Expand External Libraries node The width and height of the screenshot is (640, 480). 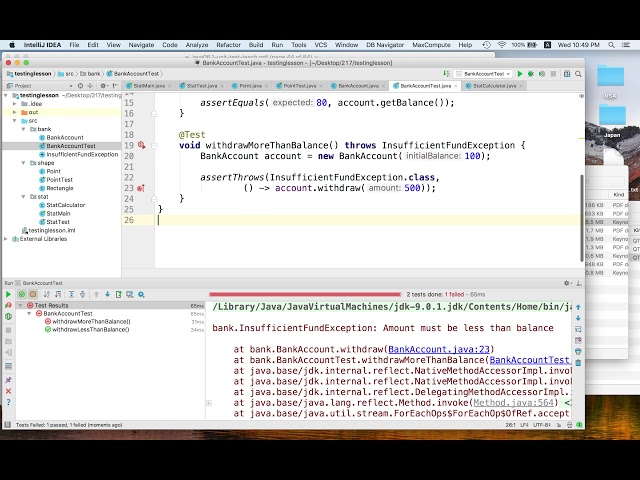coord(6,239)
